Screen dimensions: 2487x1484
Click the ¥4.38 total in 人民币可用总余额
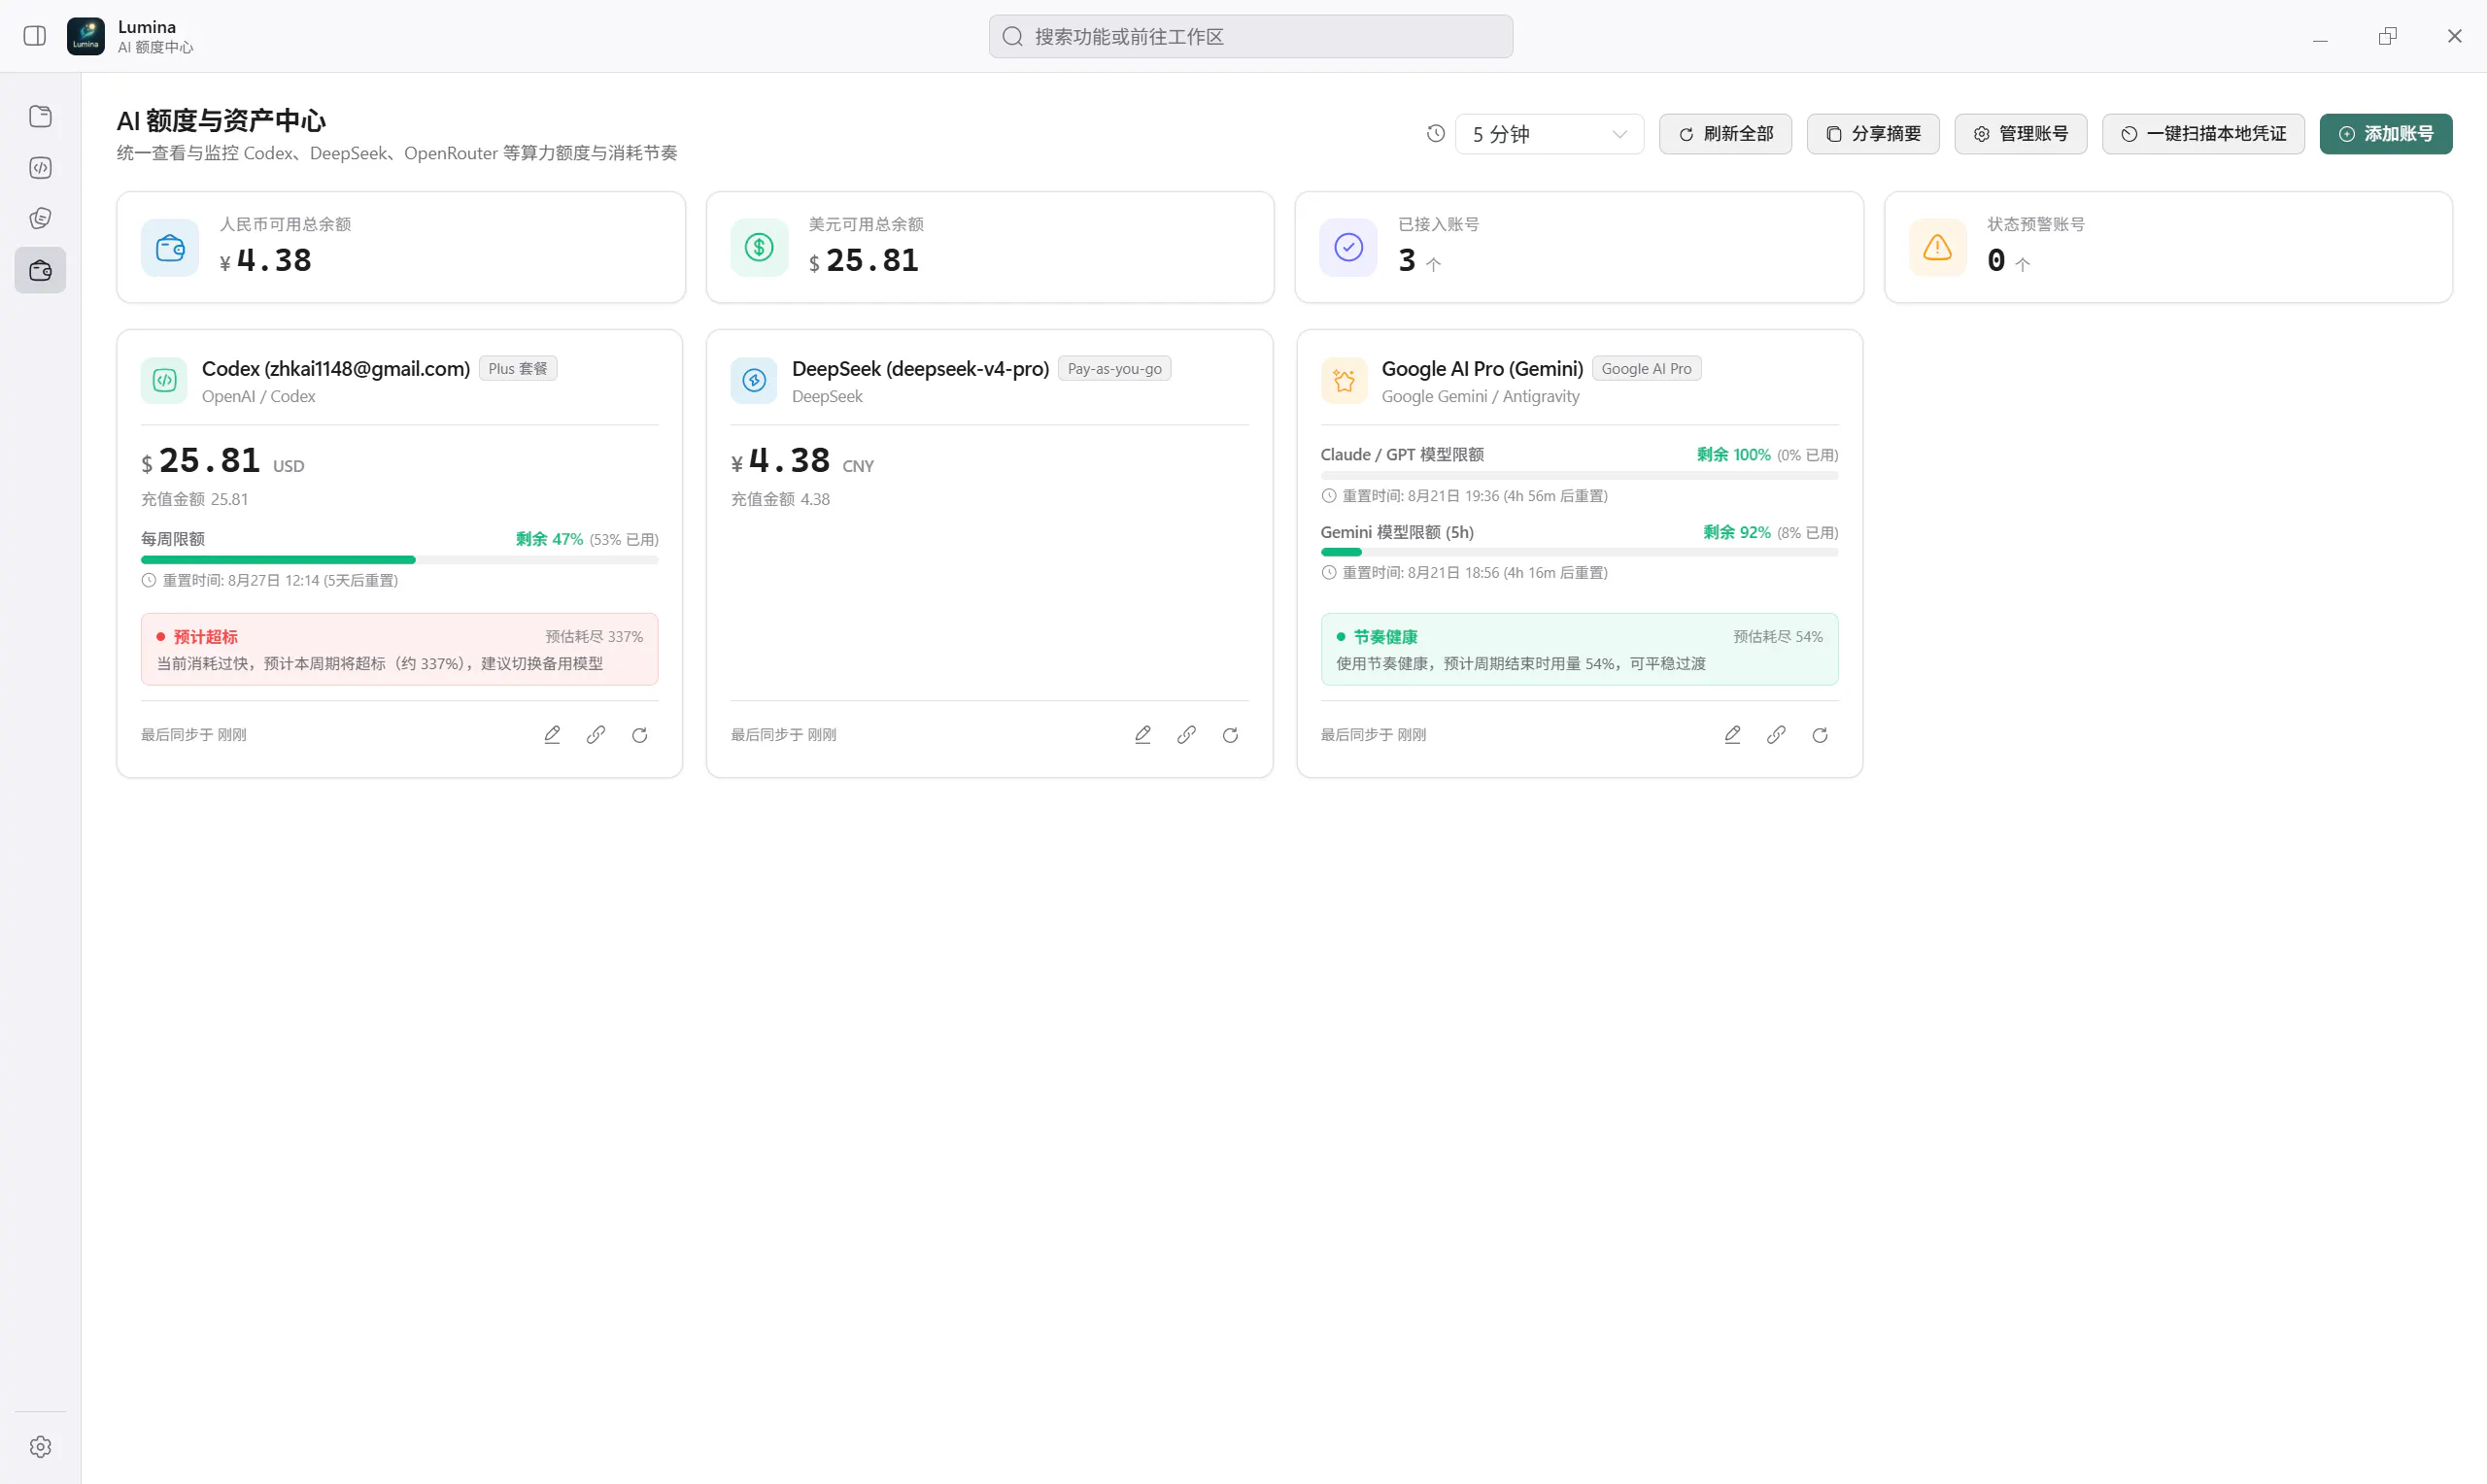[x=265, y=260]
